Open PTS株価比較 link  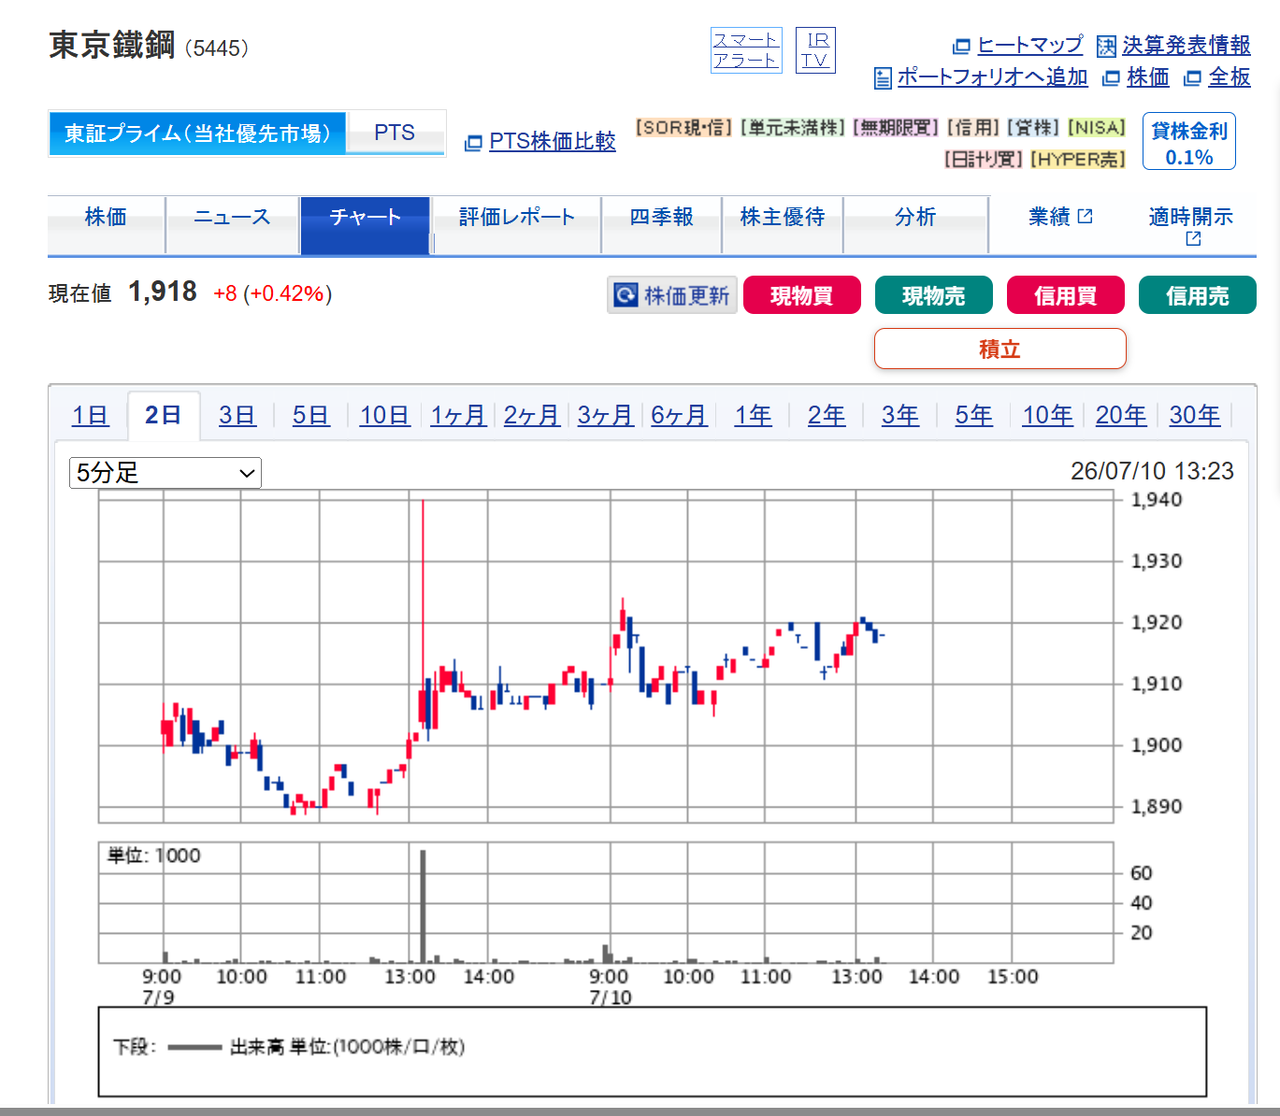click(552, 141)
